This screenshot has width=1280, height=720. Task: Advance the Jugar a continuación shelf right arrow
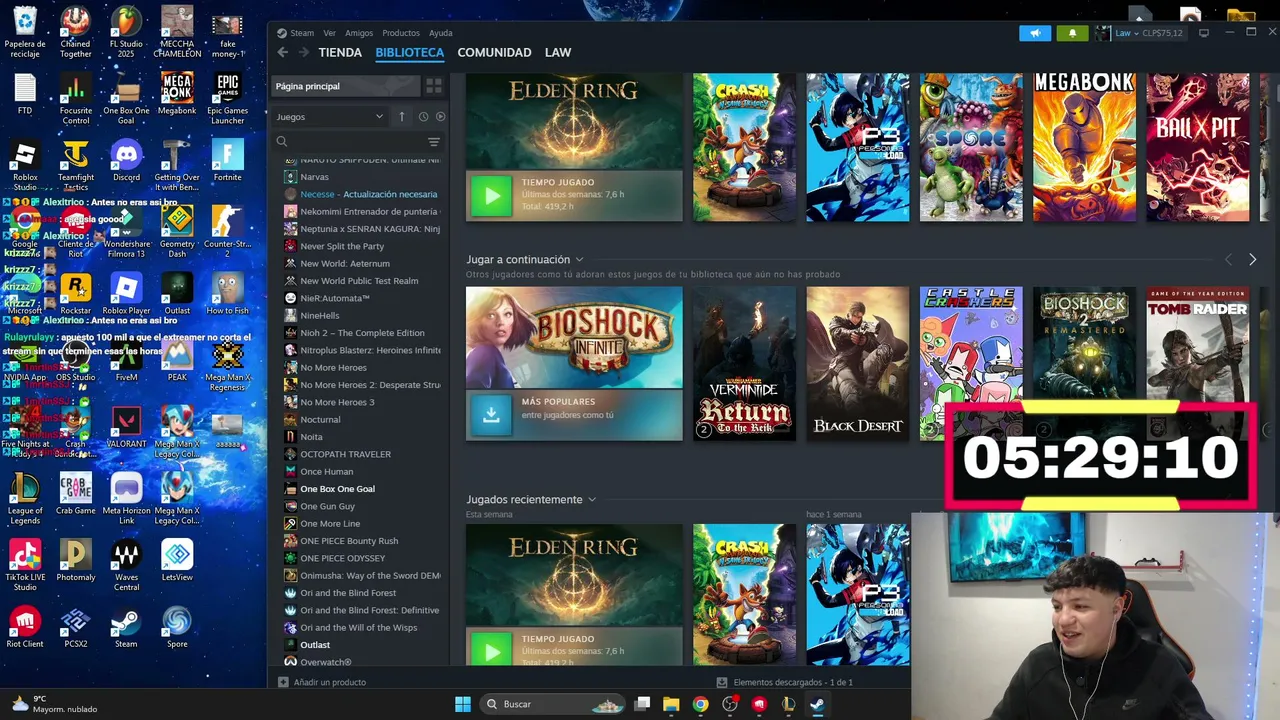1252,260
